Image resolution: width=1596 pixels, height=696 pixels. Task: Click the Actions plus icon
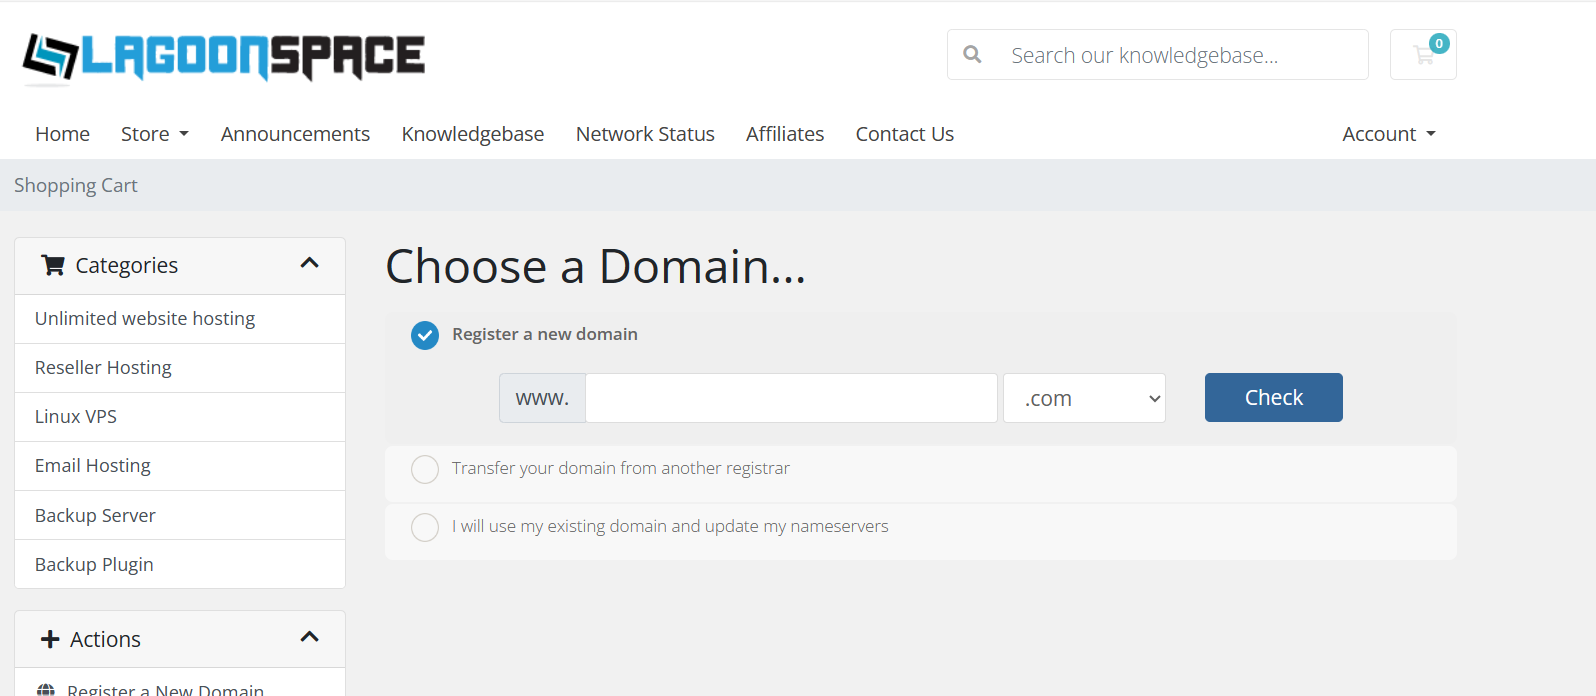point(50,639)
